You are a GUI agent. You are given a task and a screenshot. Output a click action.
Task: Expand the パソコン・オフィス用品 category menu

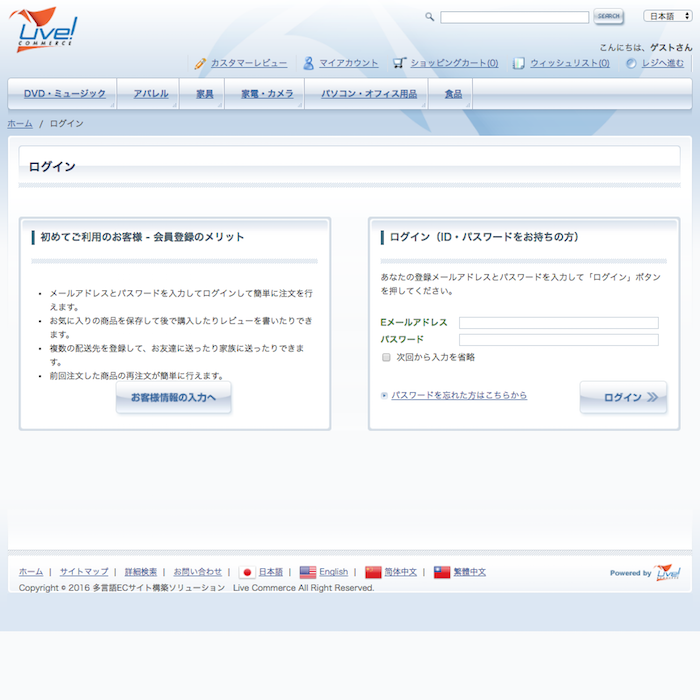point(369,94)
